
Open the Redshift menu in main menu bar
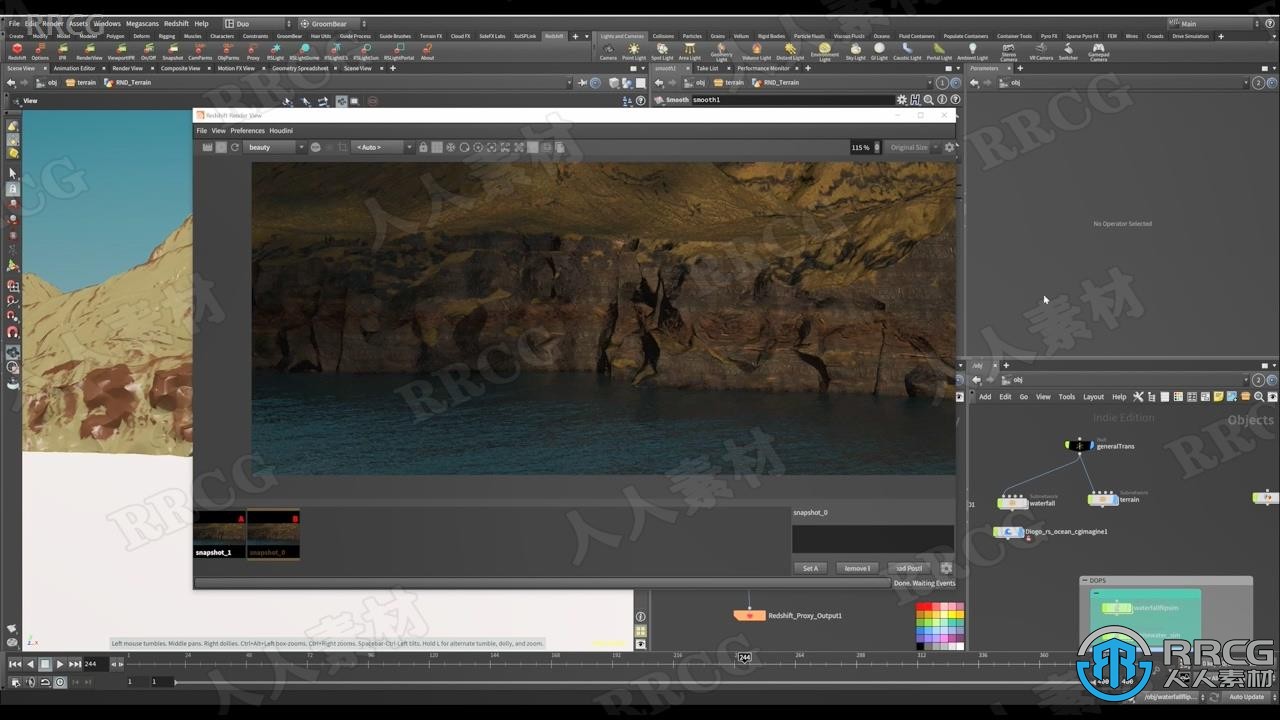point(176,23)
